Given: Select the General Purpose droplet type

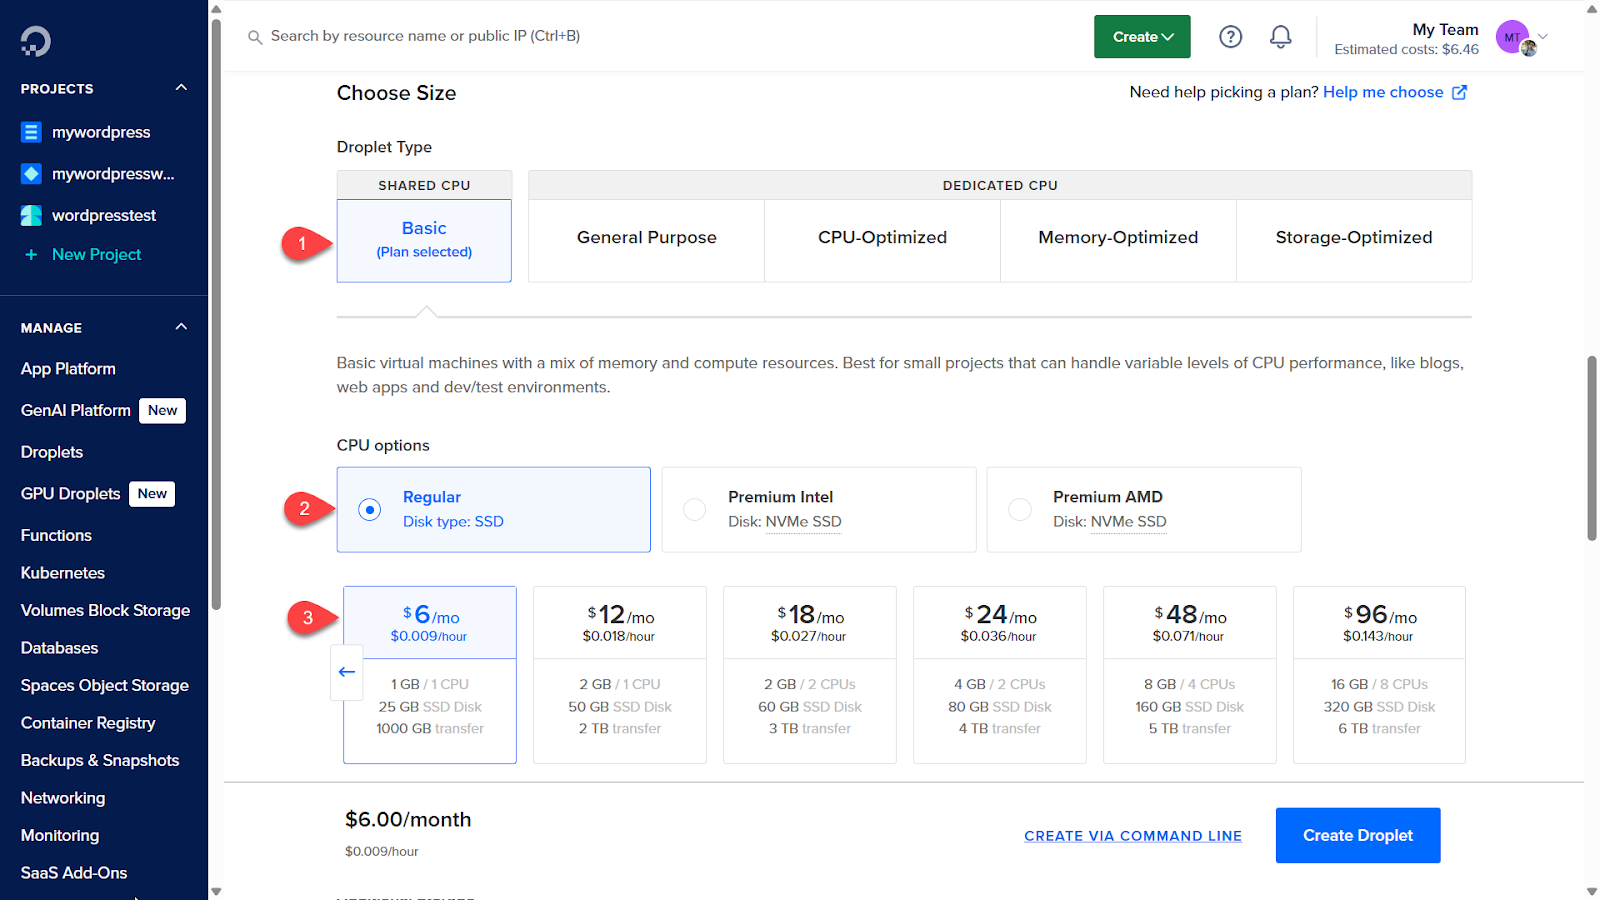Looking at the screenshot, I should click(x=646, y=240).
